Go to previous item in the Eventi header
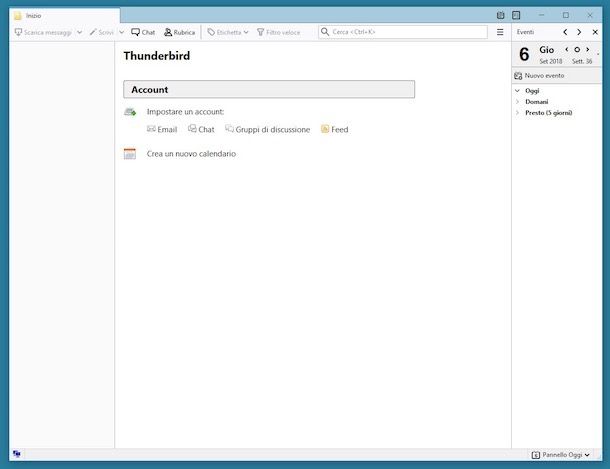 (565, 32)
